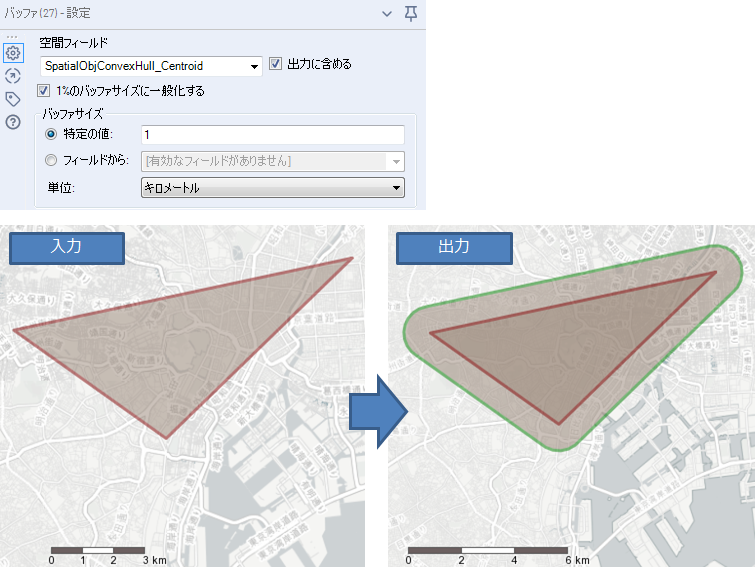Click the バッファサイズ group label

73,114
